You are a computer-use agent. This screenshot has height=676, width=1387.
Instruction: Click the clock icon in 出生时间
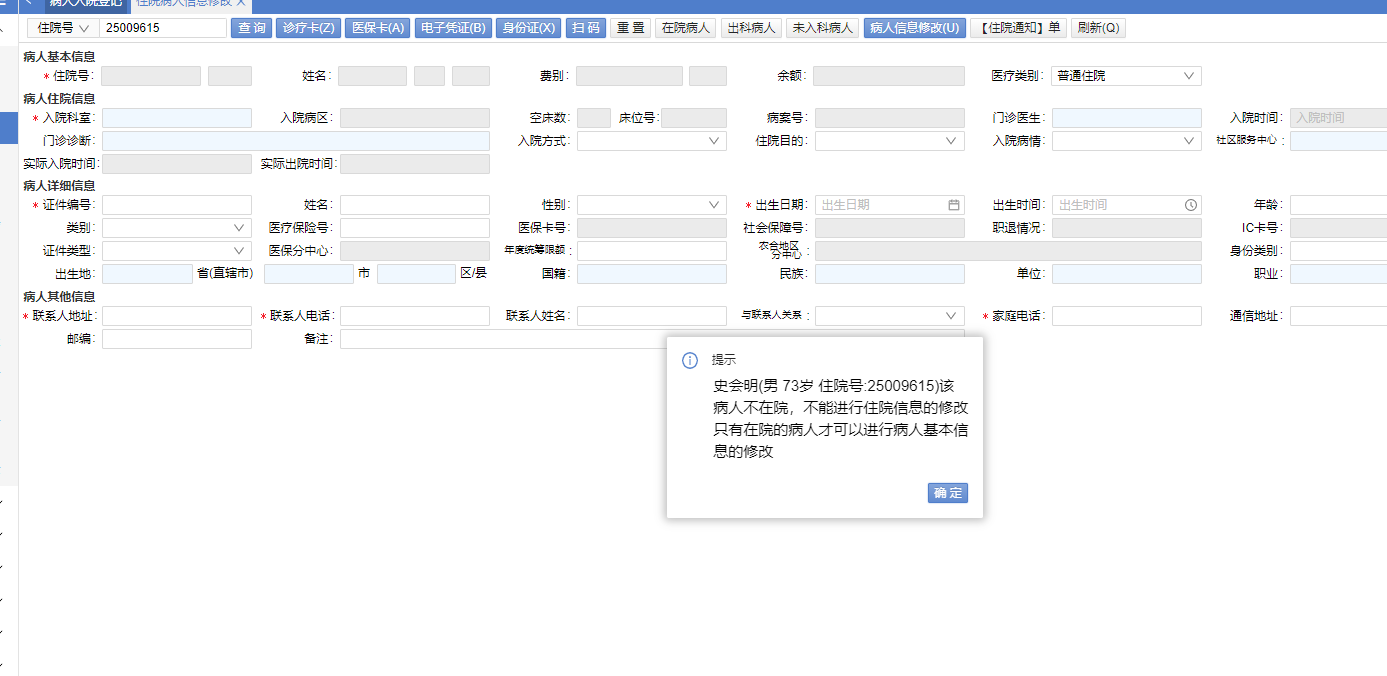[x=1191, y=205]
